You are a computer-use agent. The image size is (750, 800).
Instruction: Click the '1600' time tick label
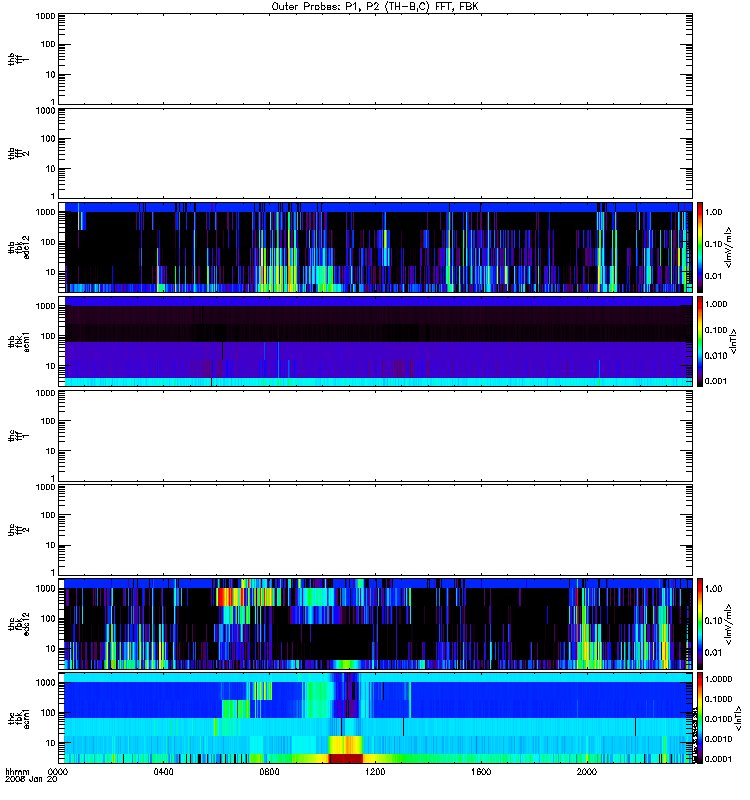click(481, 771)
